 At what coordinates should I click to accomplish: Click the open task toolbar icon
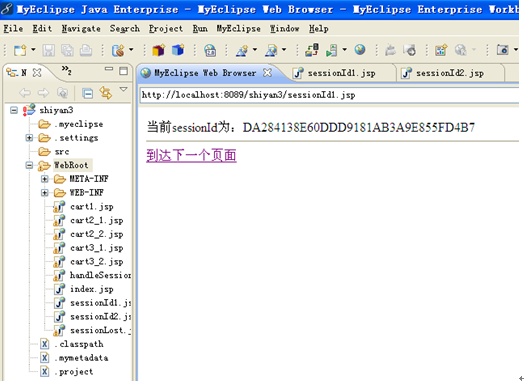coord(390,50)
